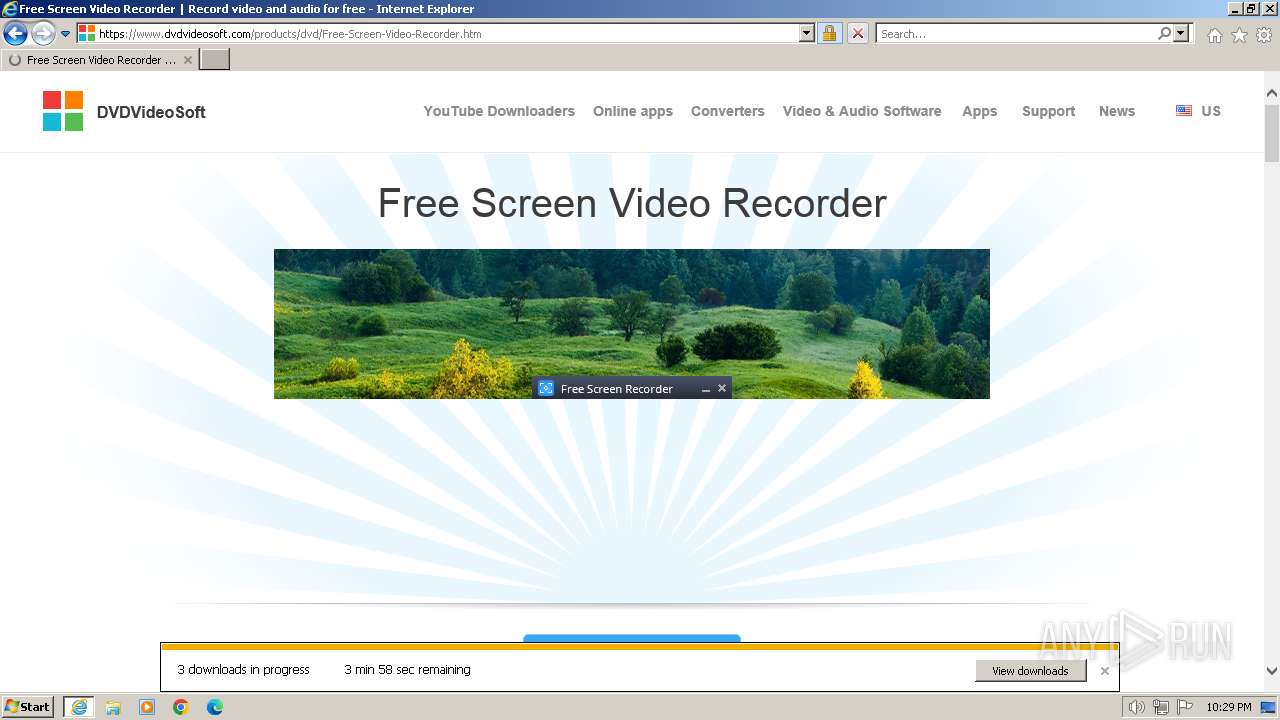Click the Free Screen Video Recorder heading
Image resolution: width=1280 pixels, height=720 pixels.
click(x=632, y=203)
